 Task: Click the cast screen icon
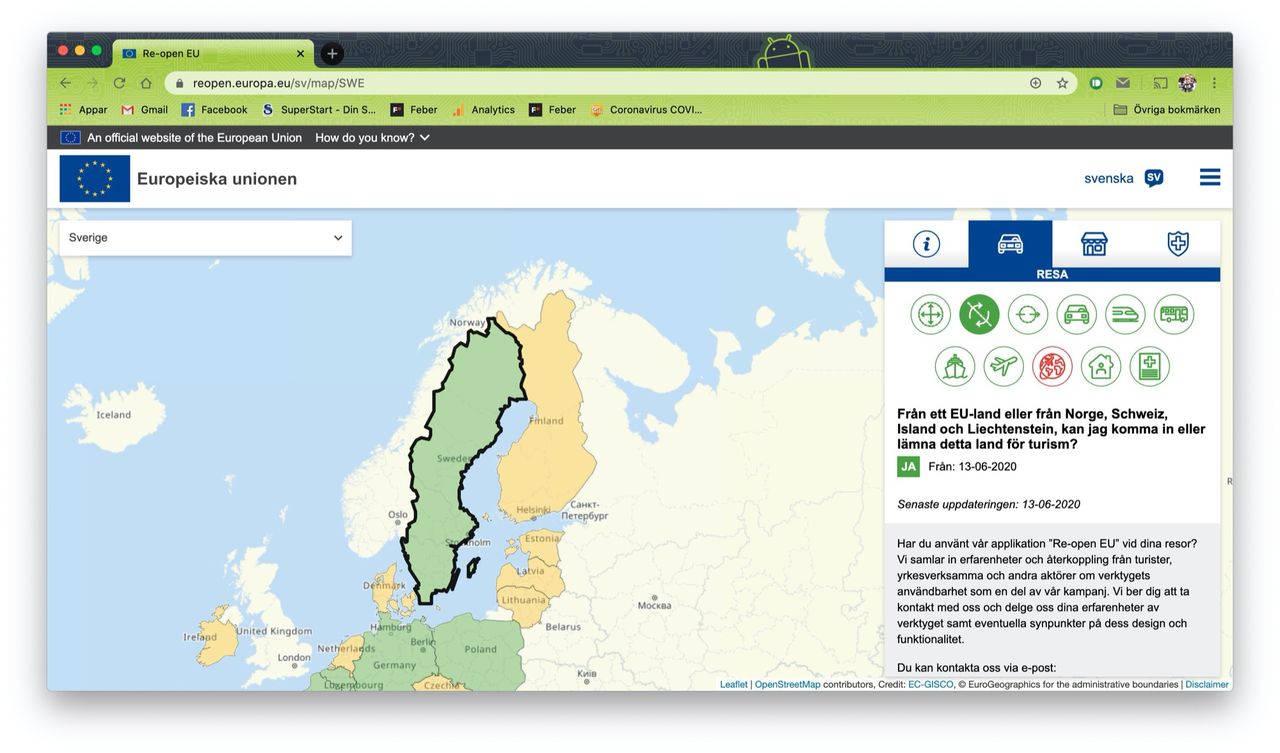(x=1160, y=83)
